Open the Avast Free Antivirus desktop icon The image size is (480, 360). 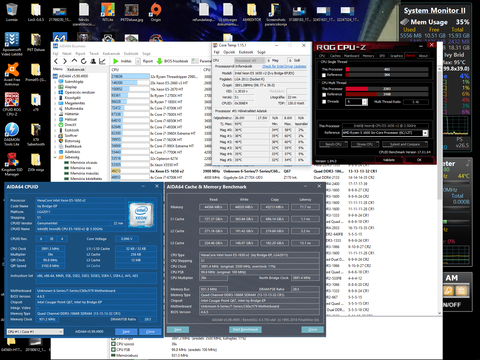pyautogui.click(x=12, y=74)
